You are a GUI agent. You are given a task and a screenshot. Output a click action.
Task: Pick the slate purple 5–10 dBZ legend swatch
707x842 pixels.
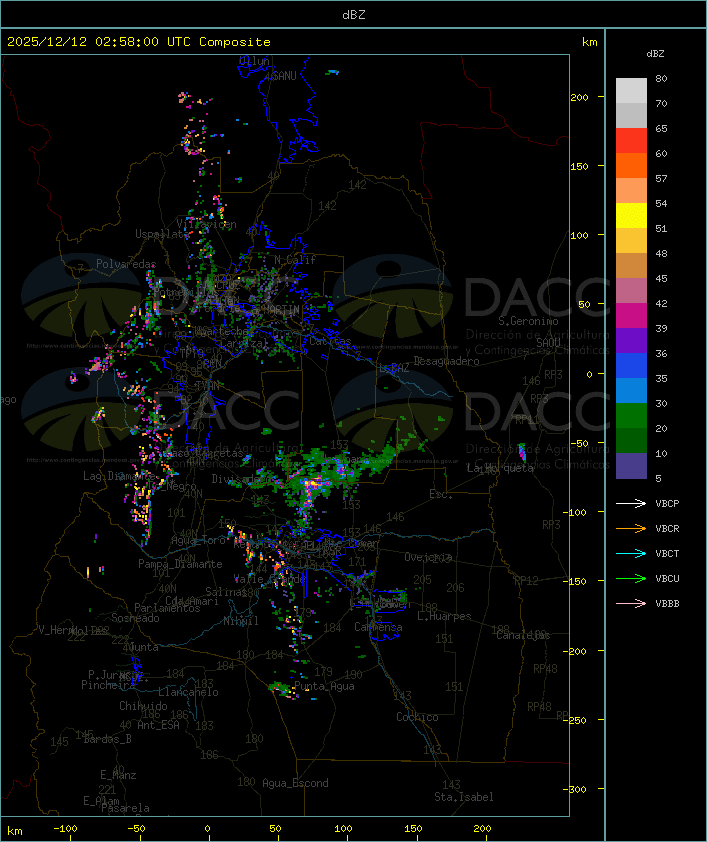click(631, 466)
